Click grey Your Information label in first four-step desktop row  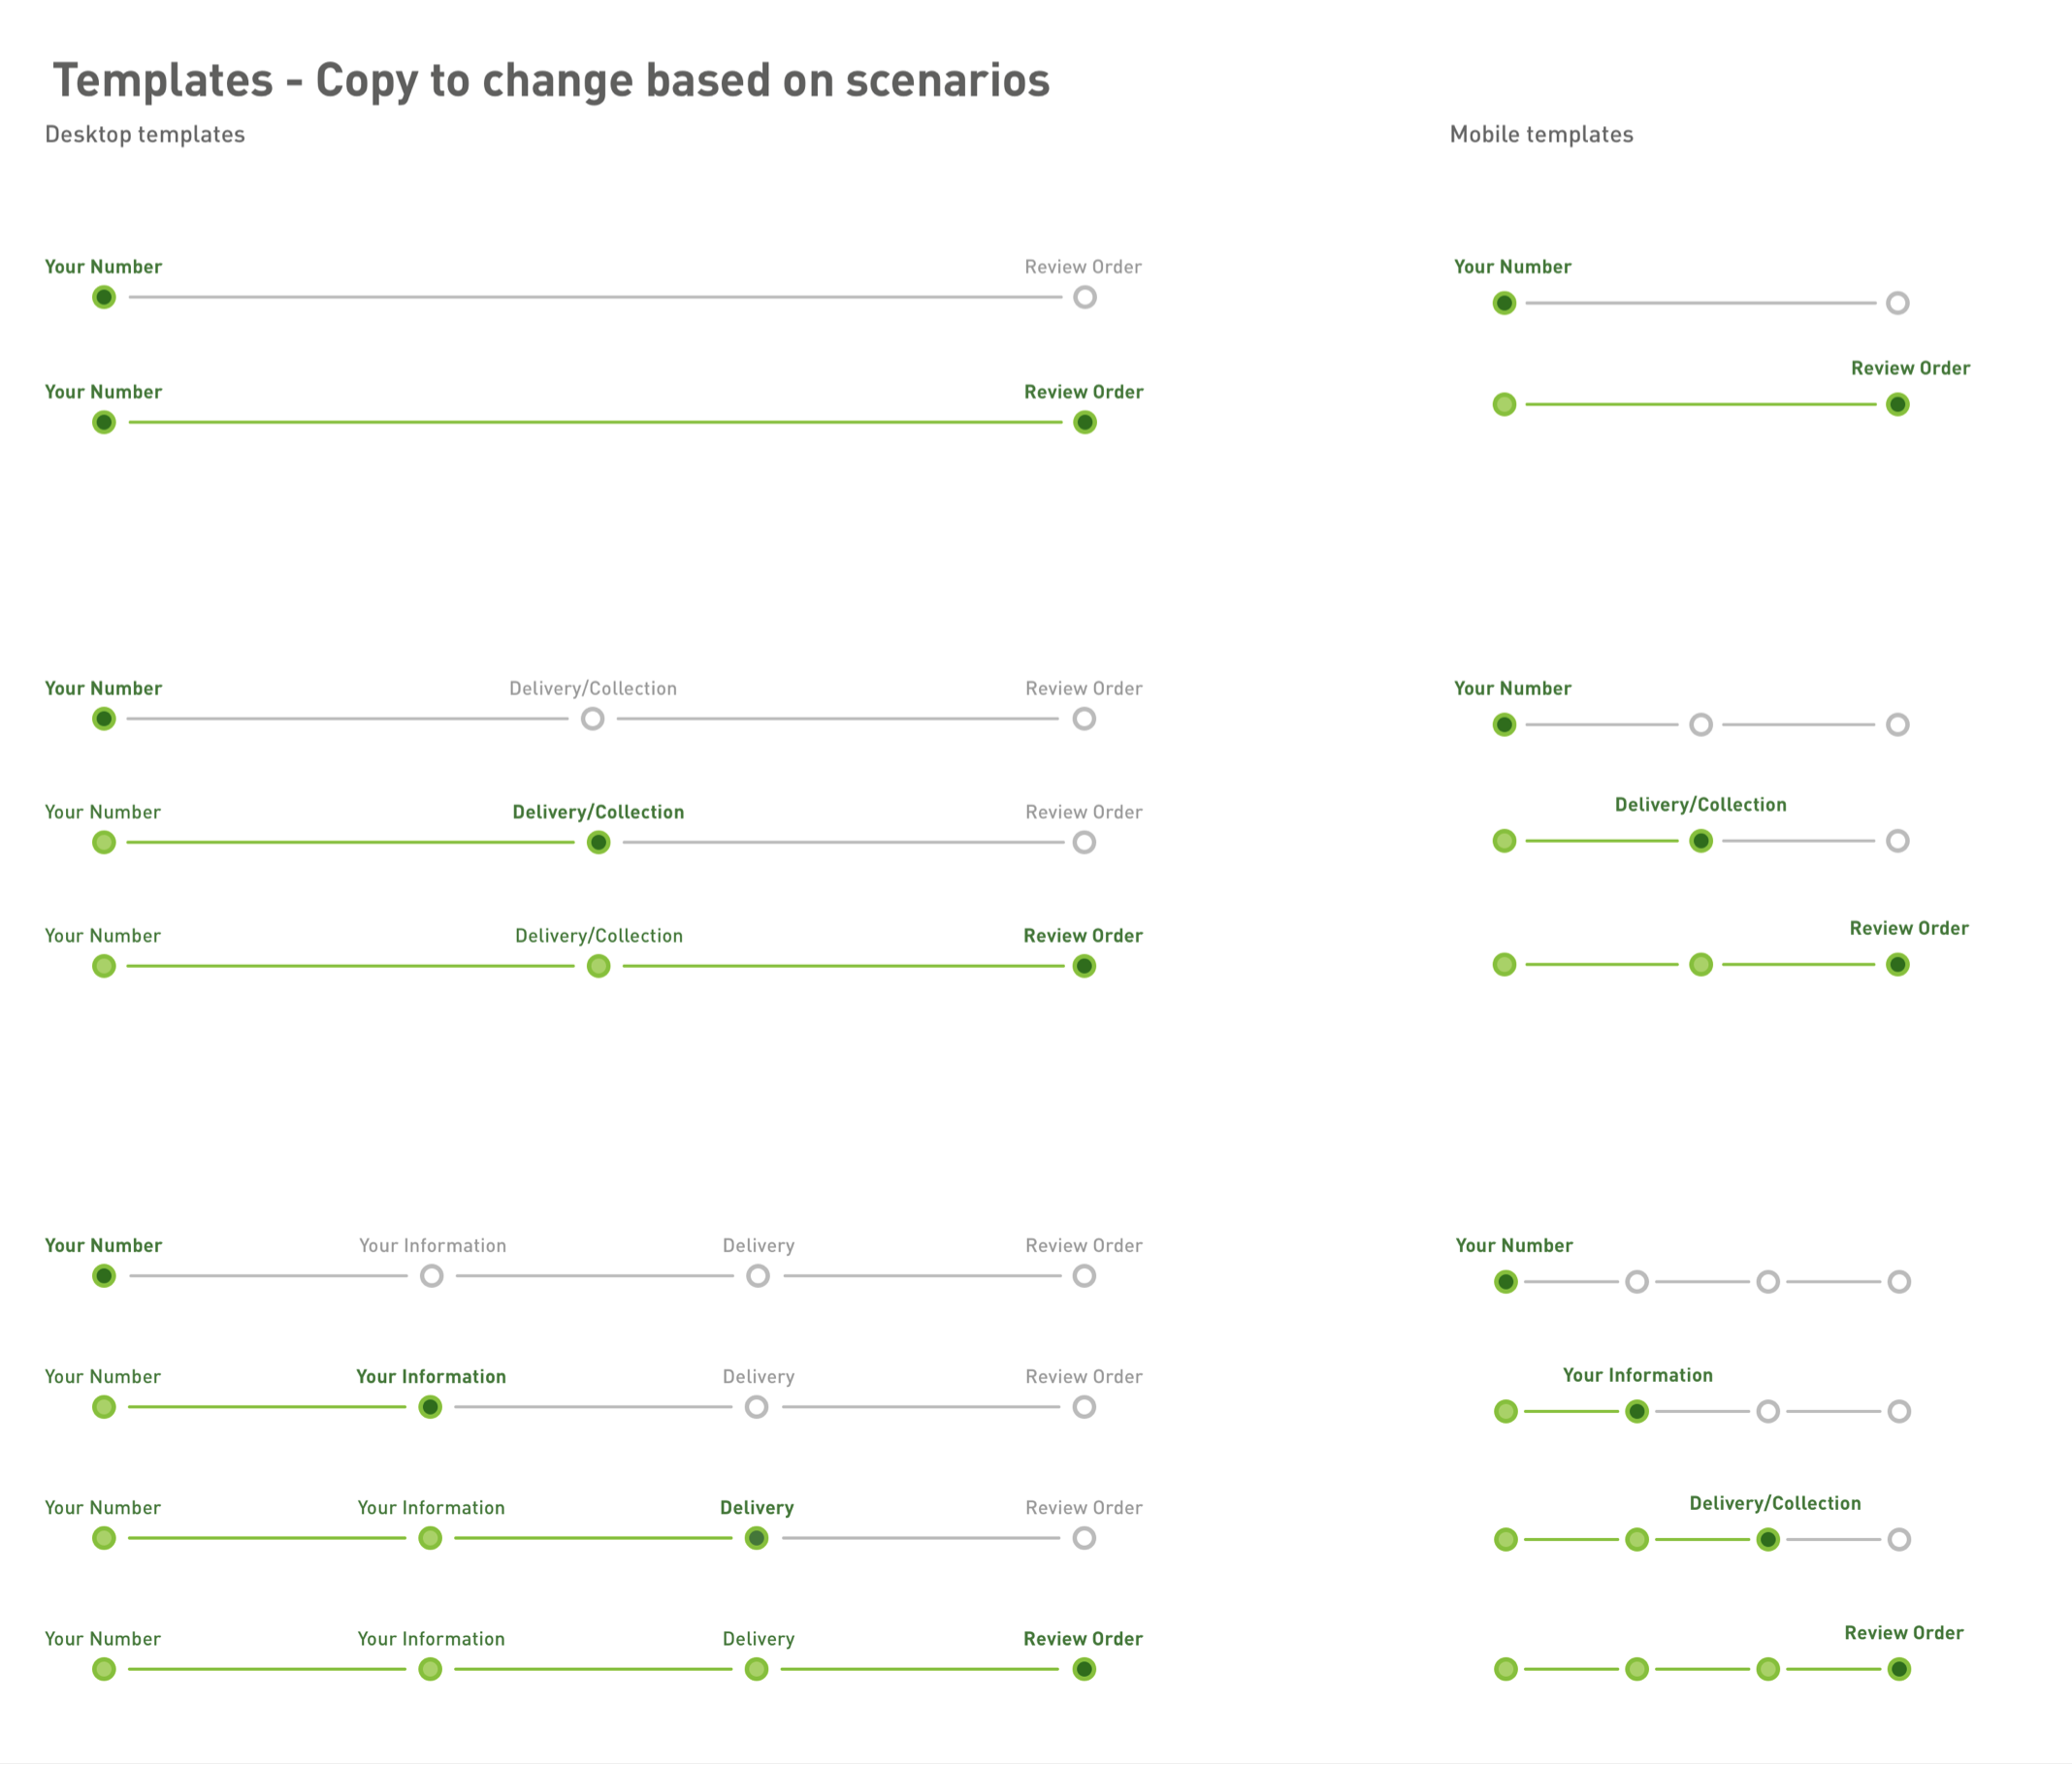(x=433, y=1246)
